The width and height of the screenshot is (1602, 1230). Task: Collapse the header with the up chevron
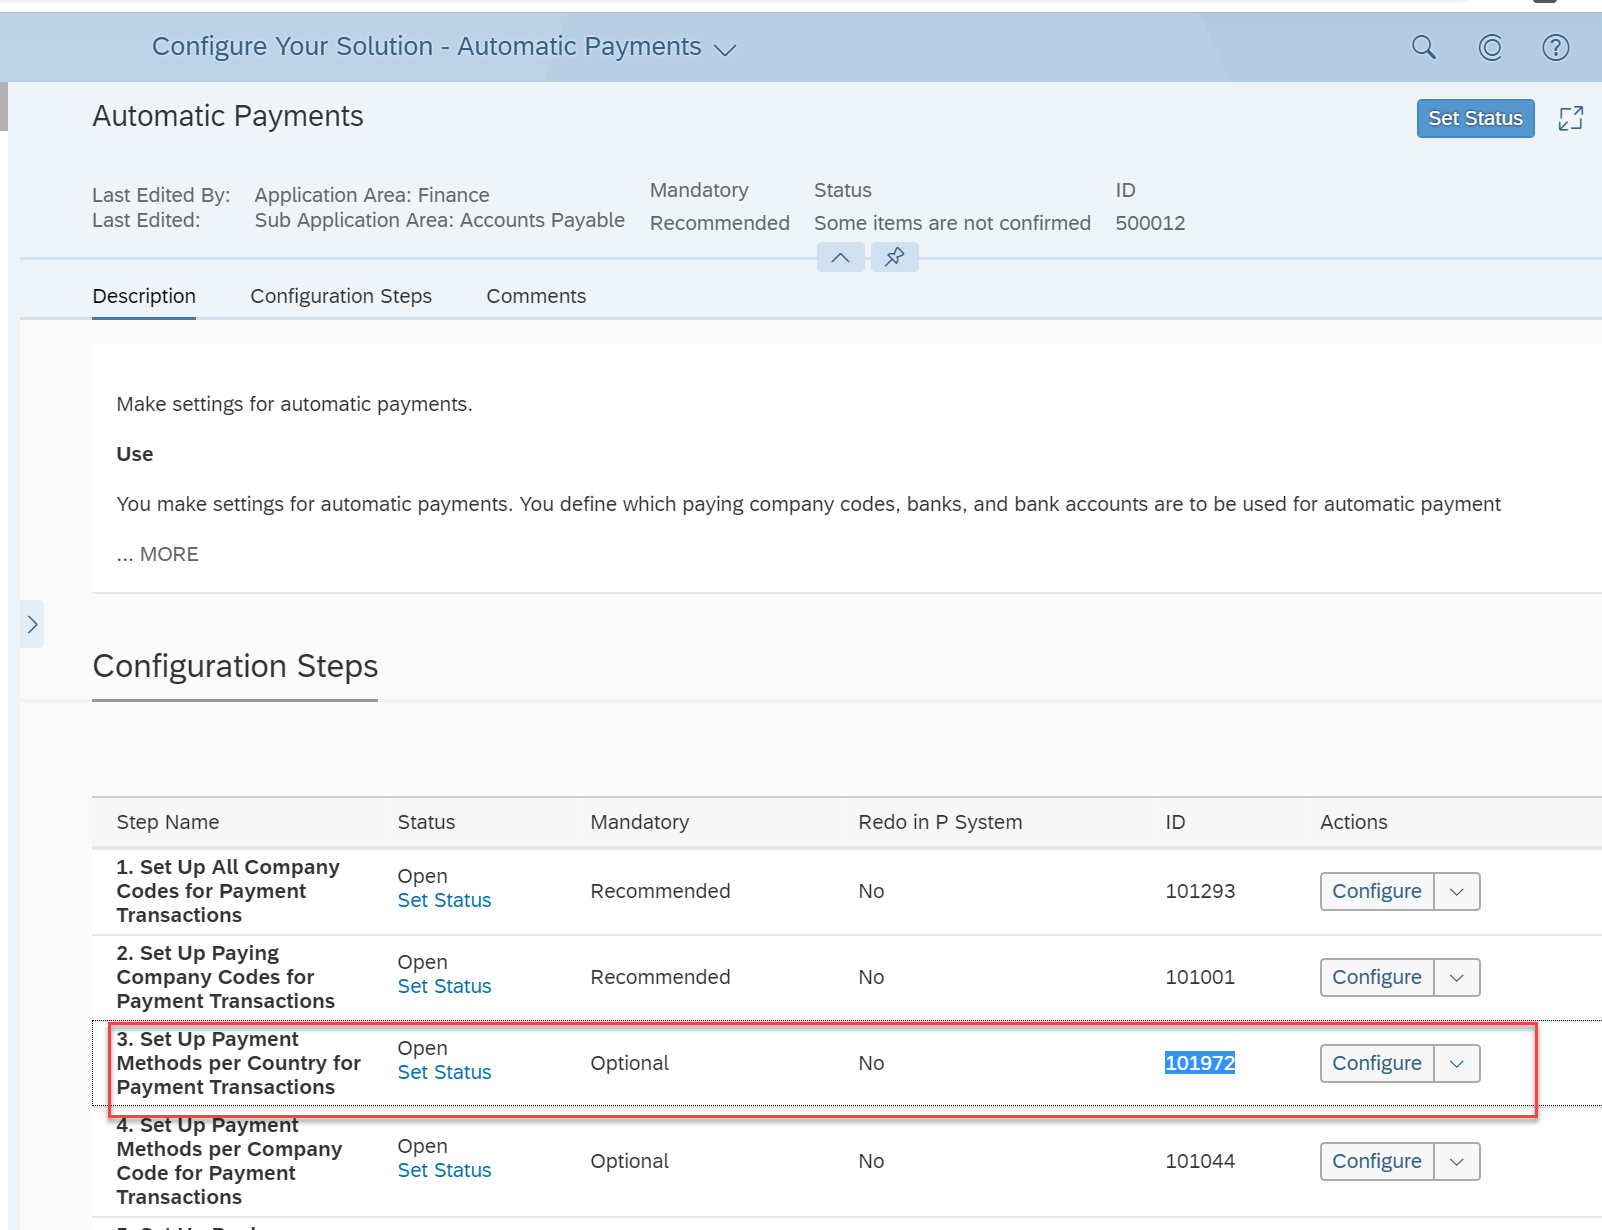pyautogui.click(x=840, y=258)
